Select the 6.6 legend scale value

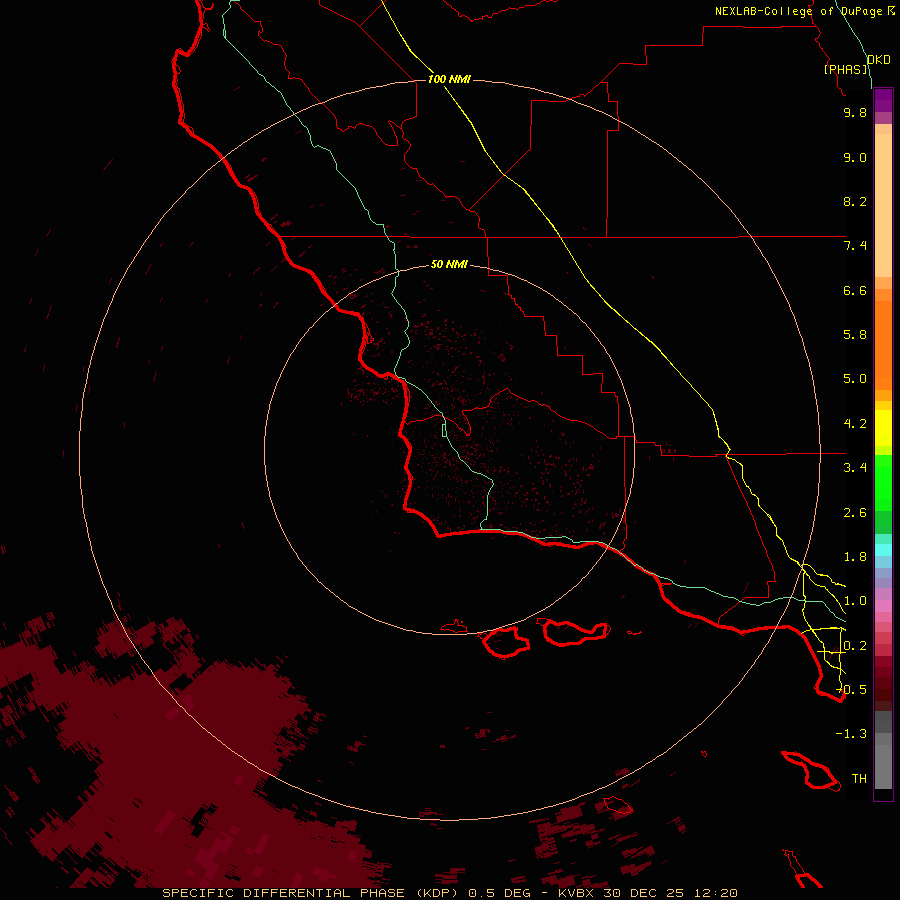pyautogui.click(x=855, y=290)
